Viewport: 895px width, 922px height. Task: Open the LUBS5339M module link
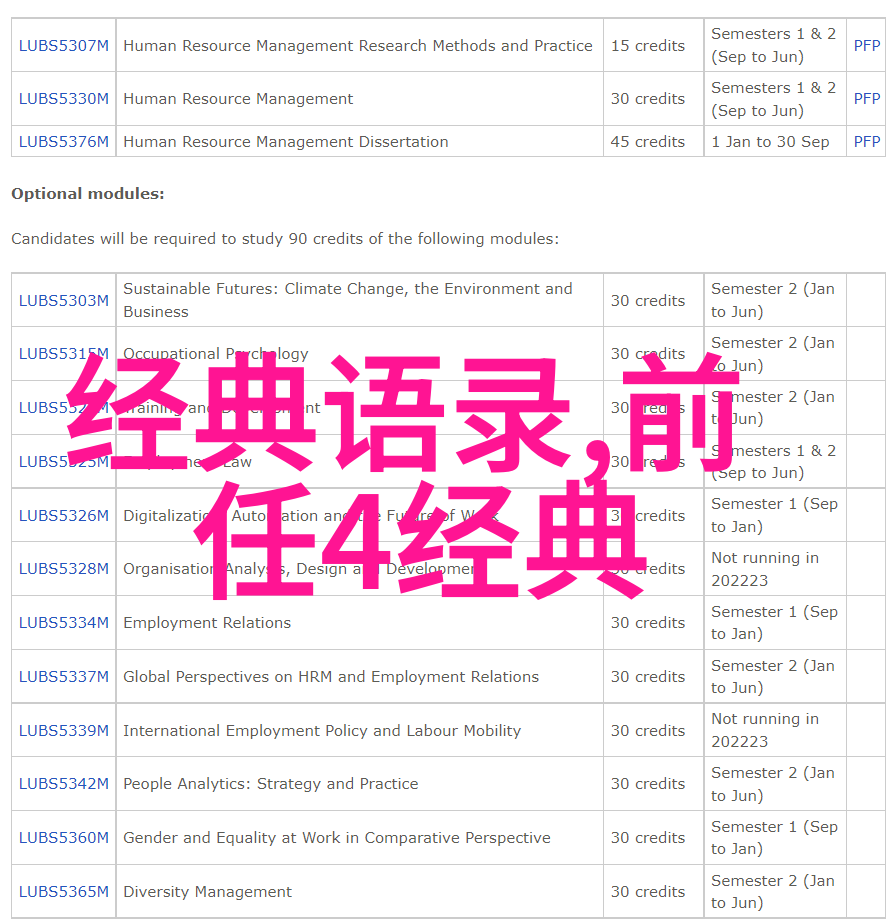pyautogui.click(x=63, y=731)
